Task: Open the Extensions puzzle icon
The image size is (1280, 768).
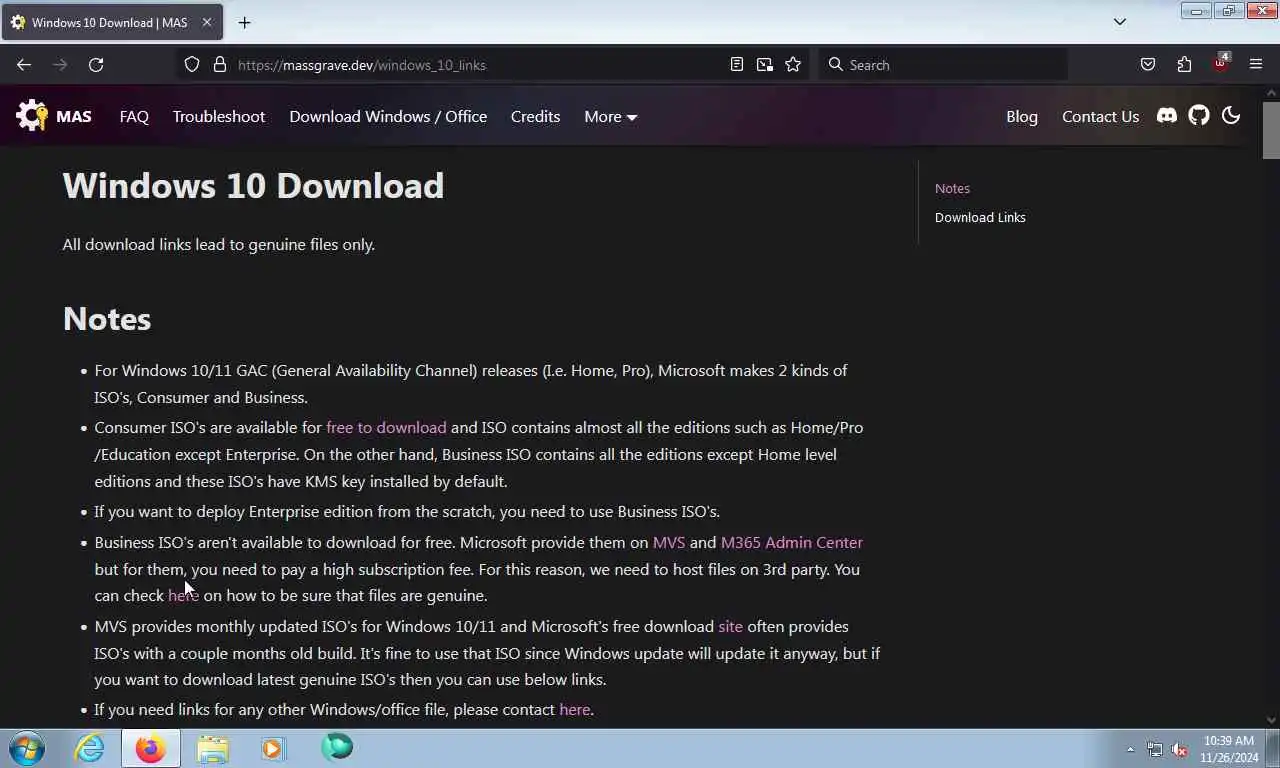Action: tap(1184, 65)
